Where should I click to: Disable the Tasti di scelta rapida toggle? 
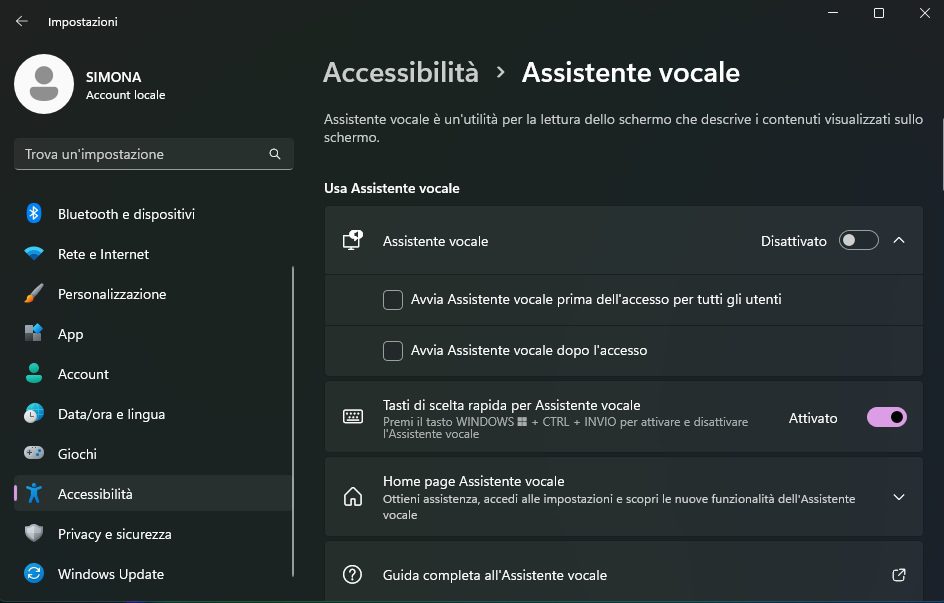[x=887, y=417]
